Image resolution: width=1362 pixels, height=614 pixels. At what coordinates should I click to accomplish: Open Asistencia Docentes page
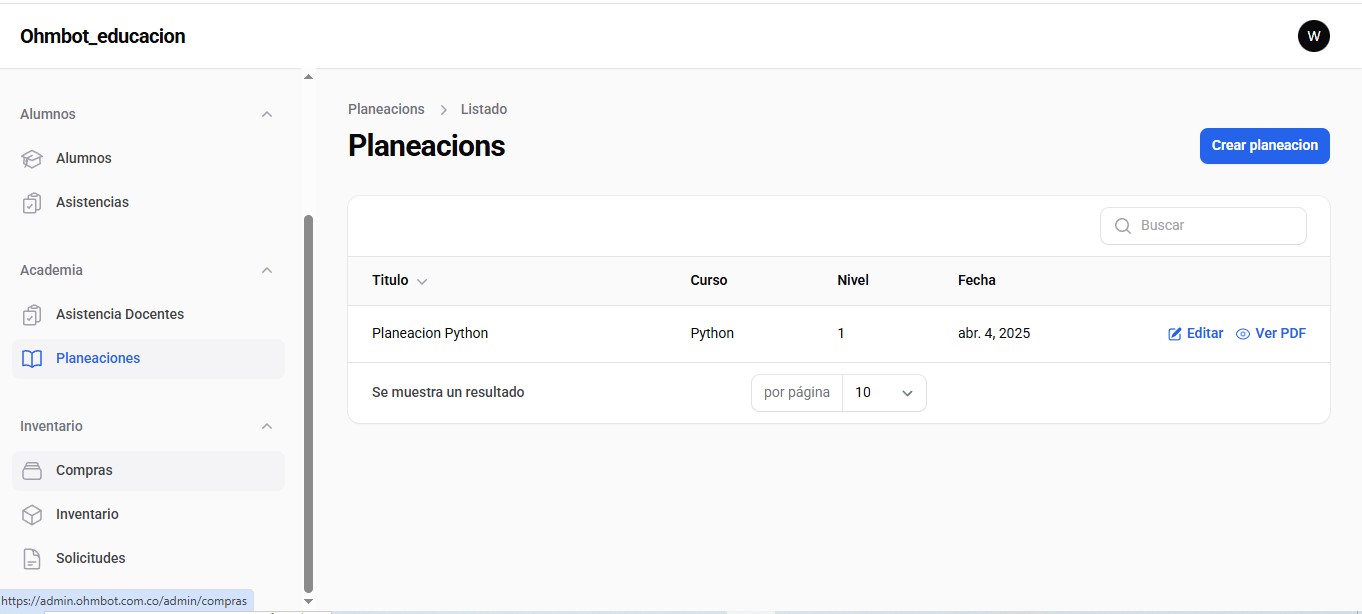point(148,314)
